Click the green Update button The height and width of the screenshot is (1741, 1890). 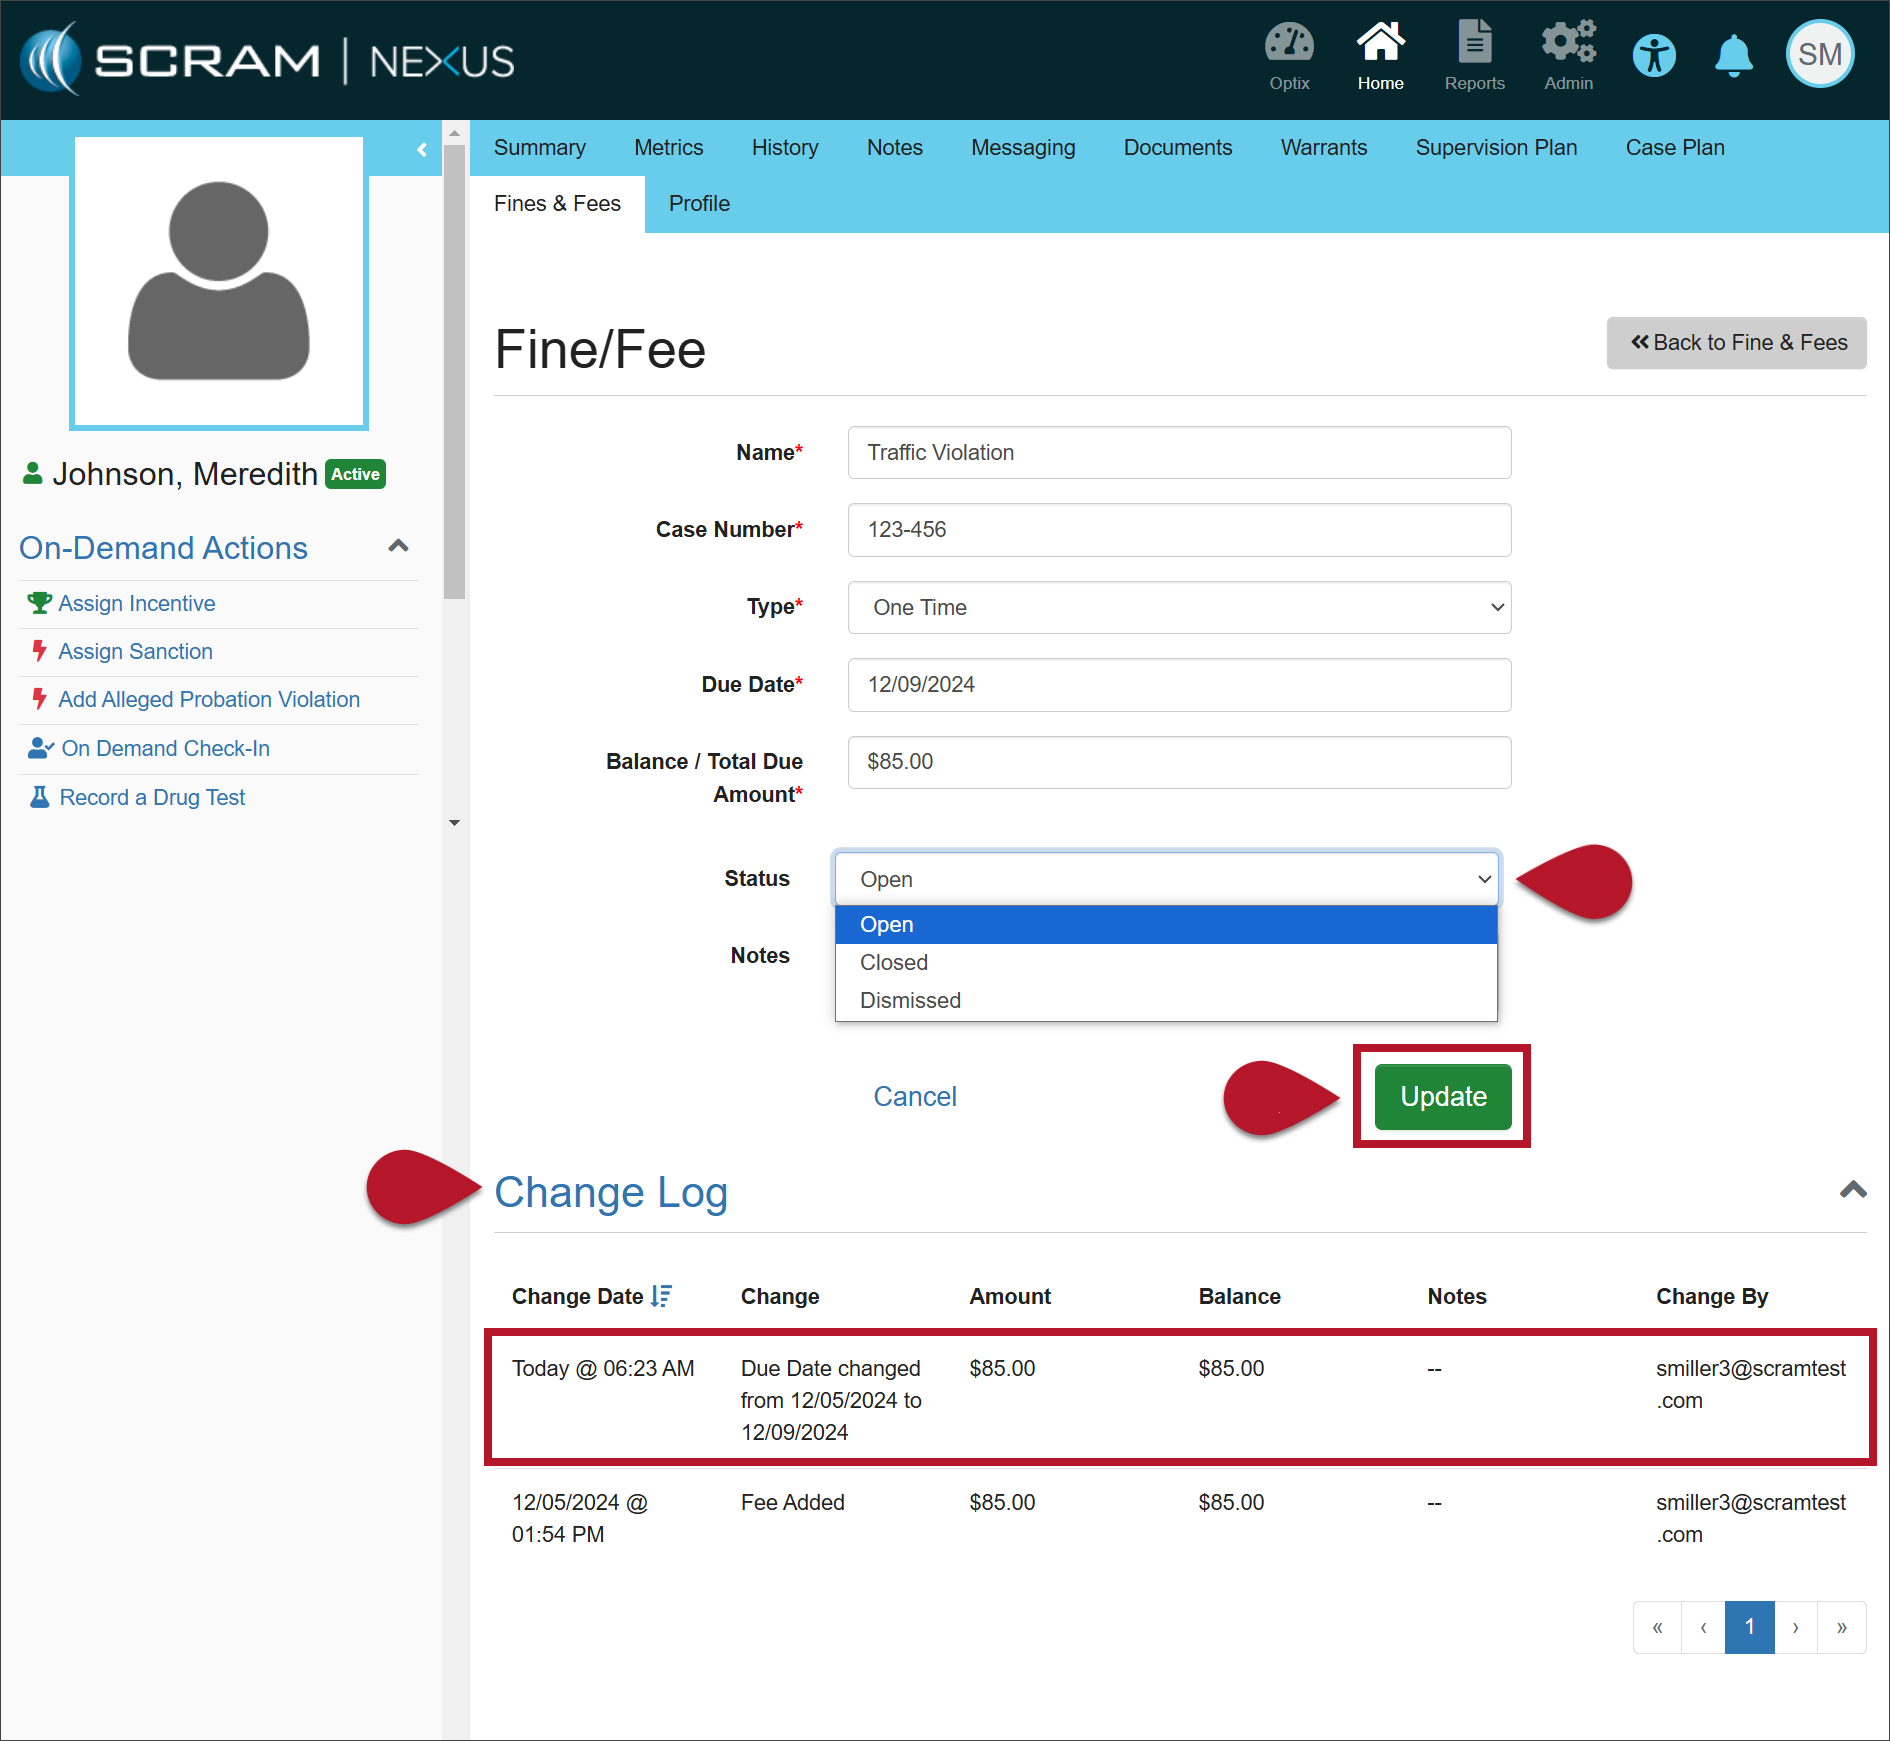coord(1443,1097)
